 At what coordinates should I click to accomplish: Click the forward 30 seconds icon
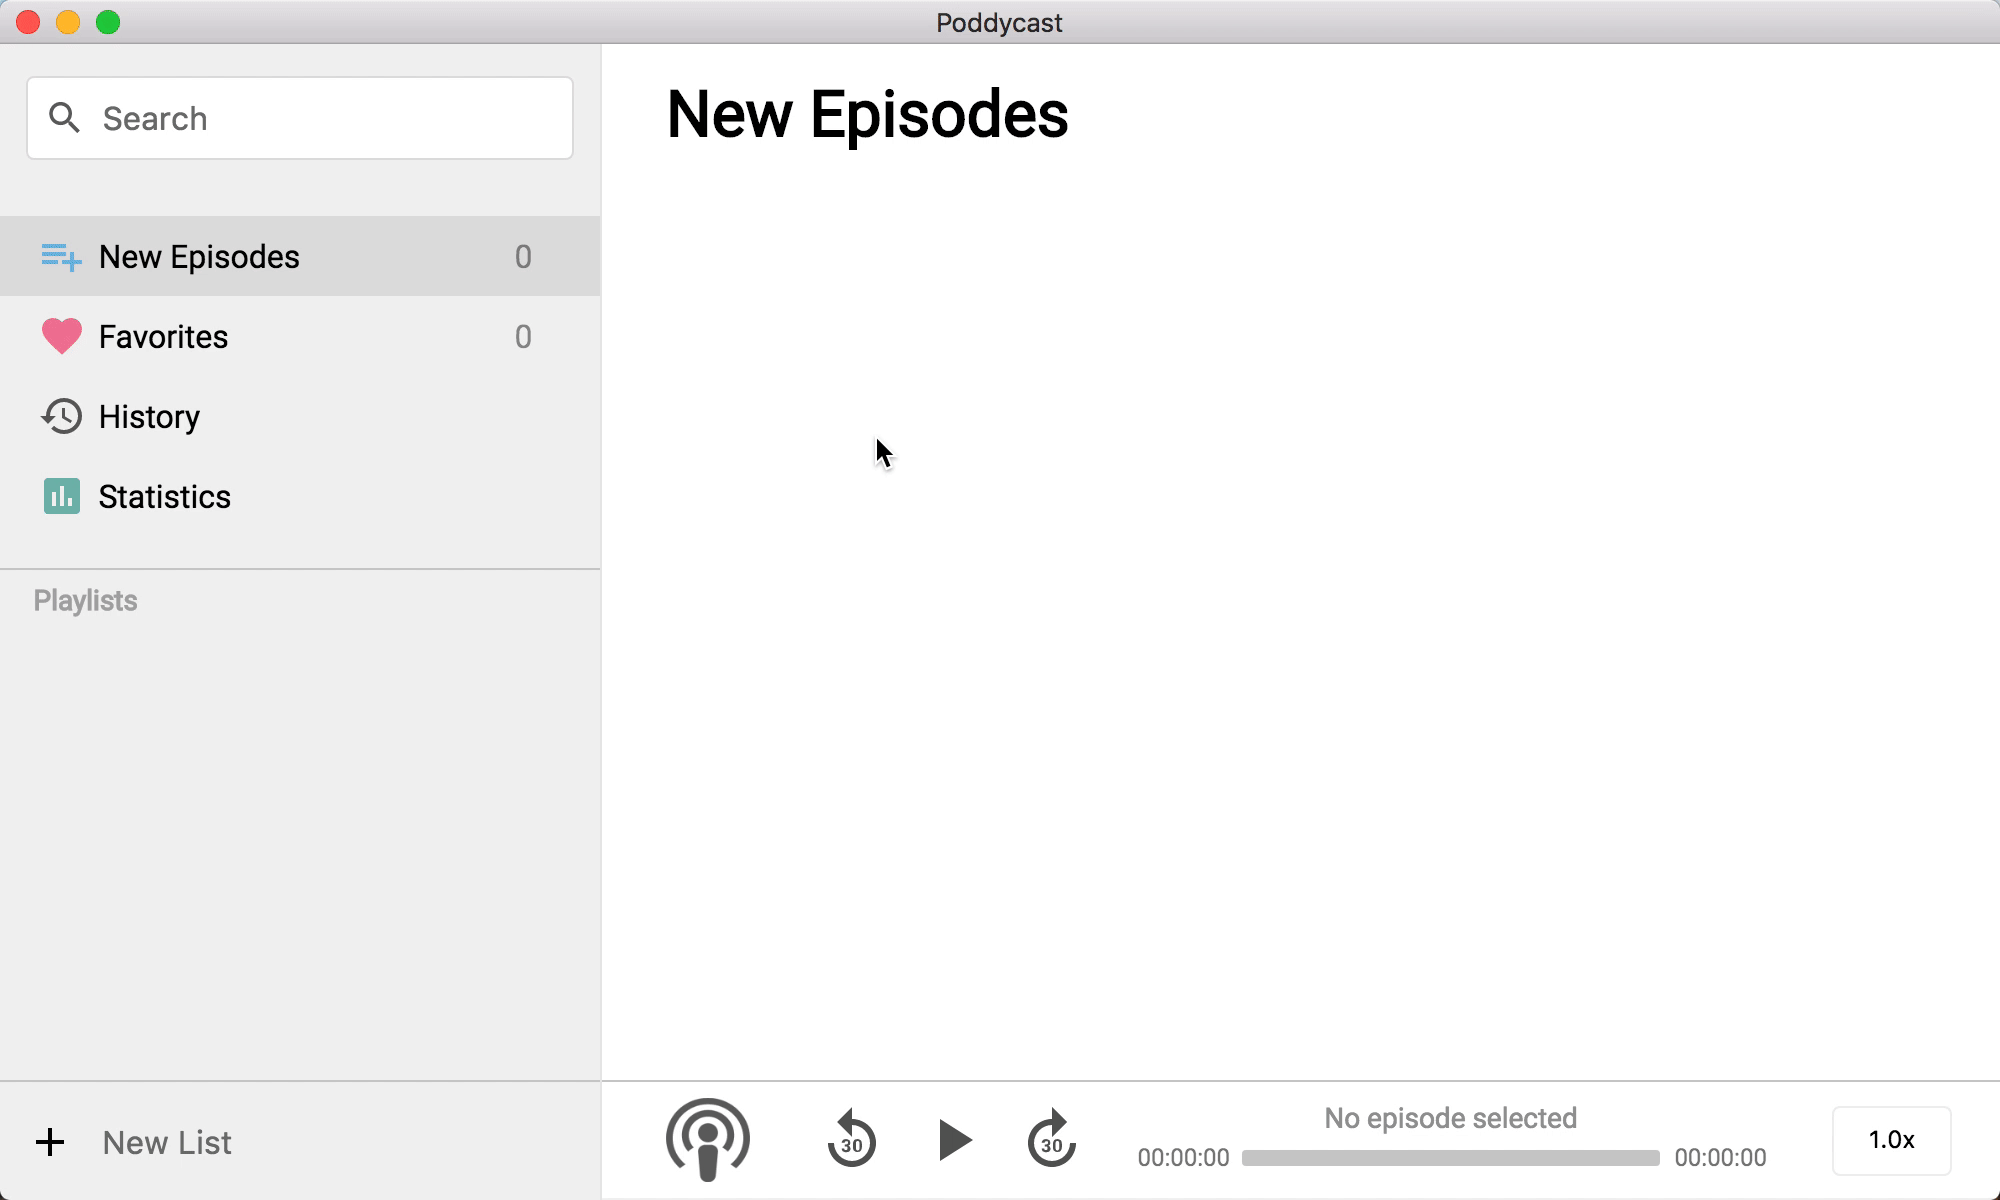(x=1053, y=1139)
